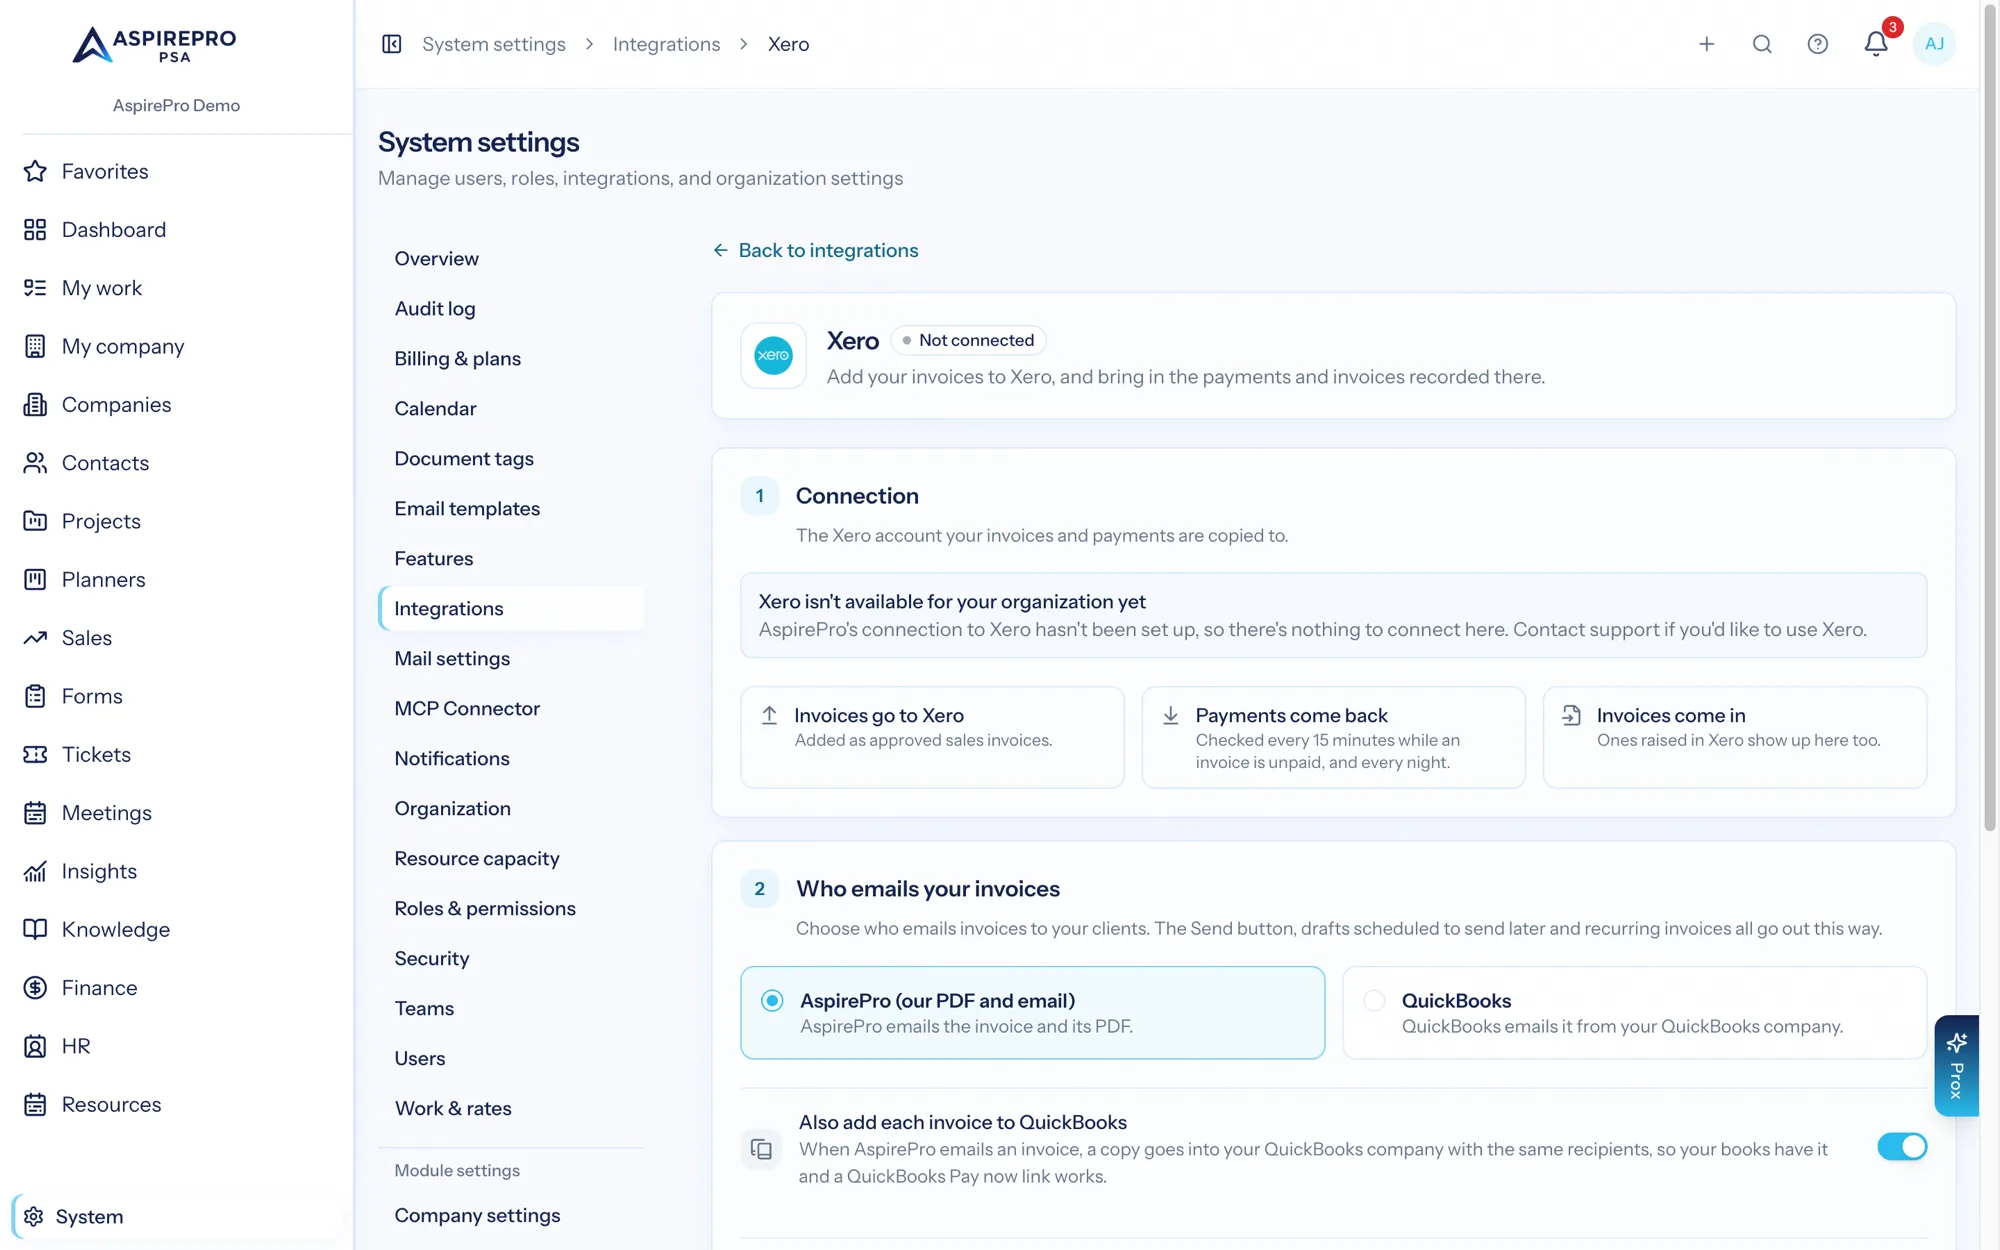Open the search magnifier icon

[1762, 44]
